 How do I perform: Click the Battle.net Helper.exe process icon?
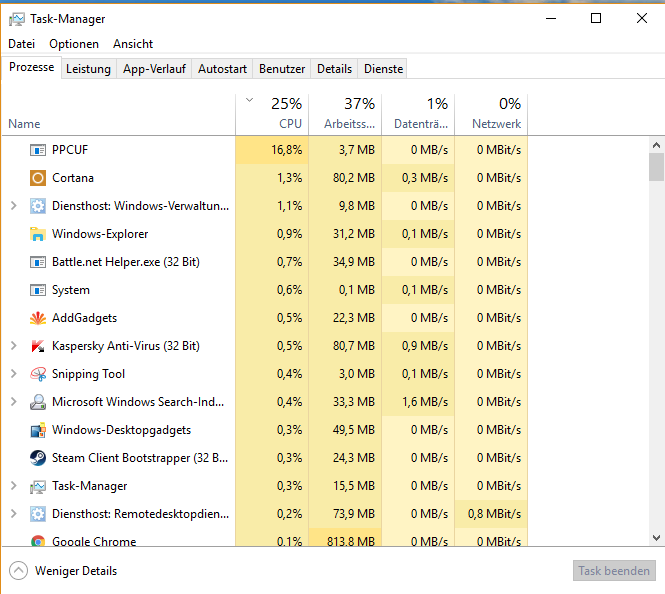coord(38,262)
